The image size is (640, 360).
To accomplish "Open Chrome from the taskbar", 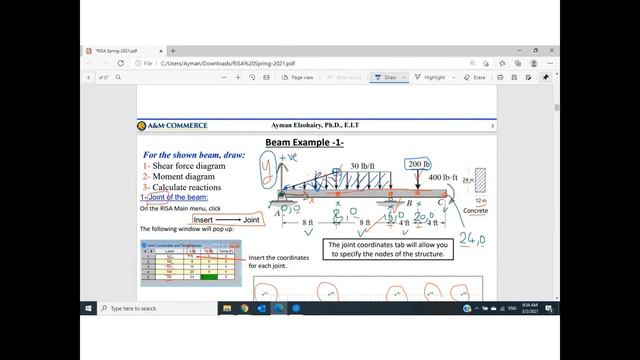I will coord(244,308).
